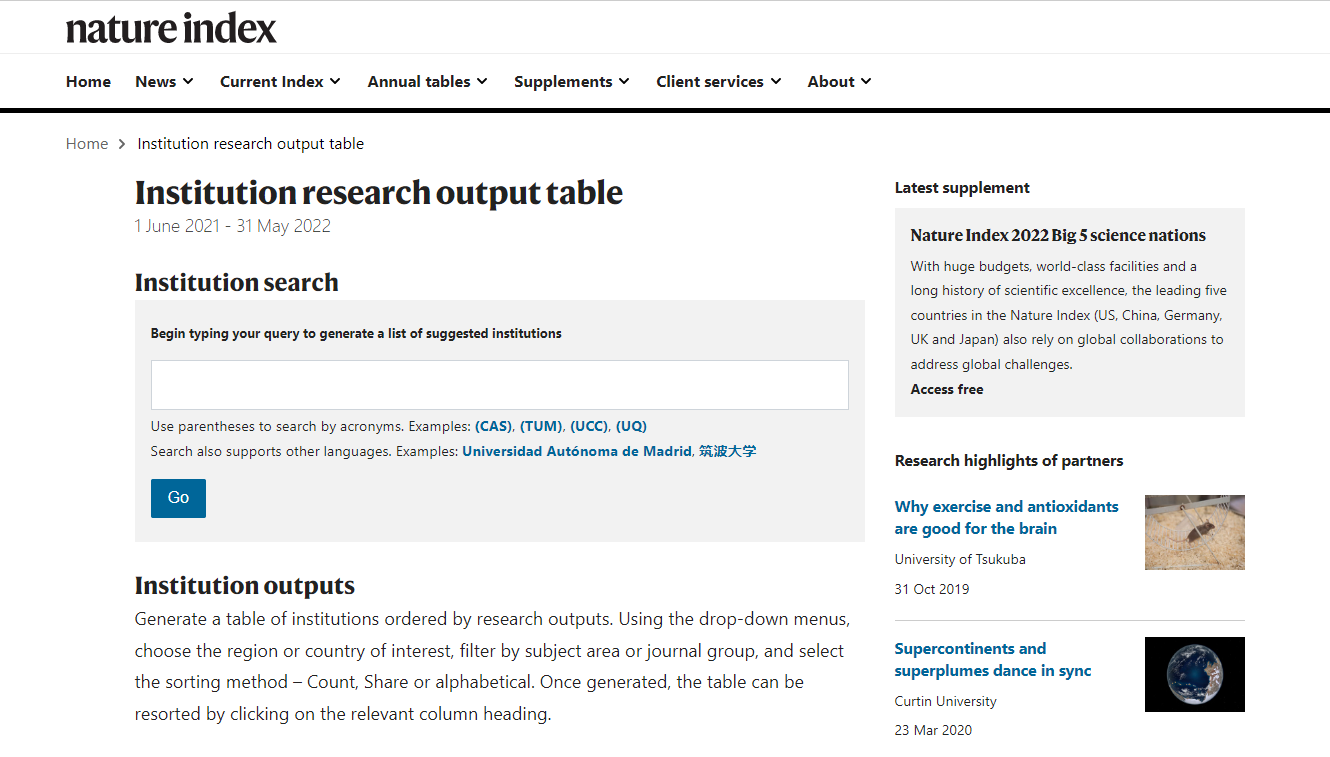Select the (UCC) acronym example
Screen dimensions: 1330x757
coord(589,426)
